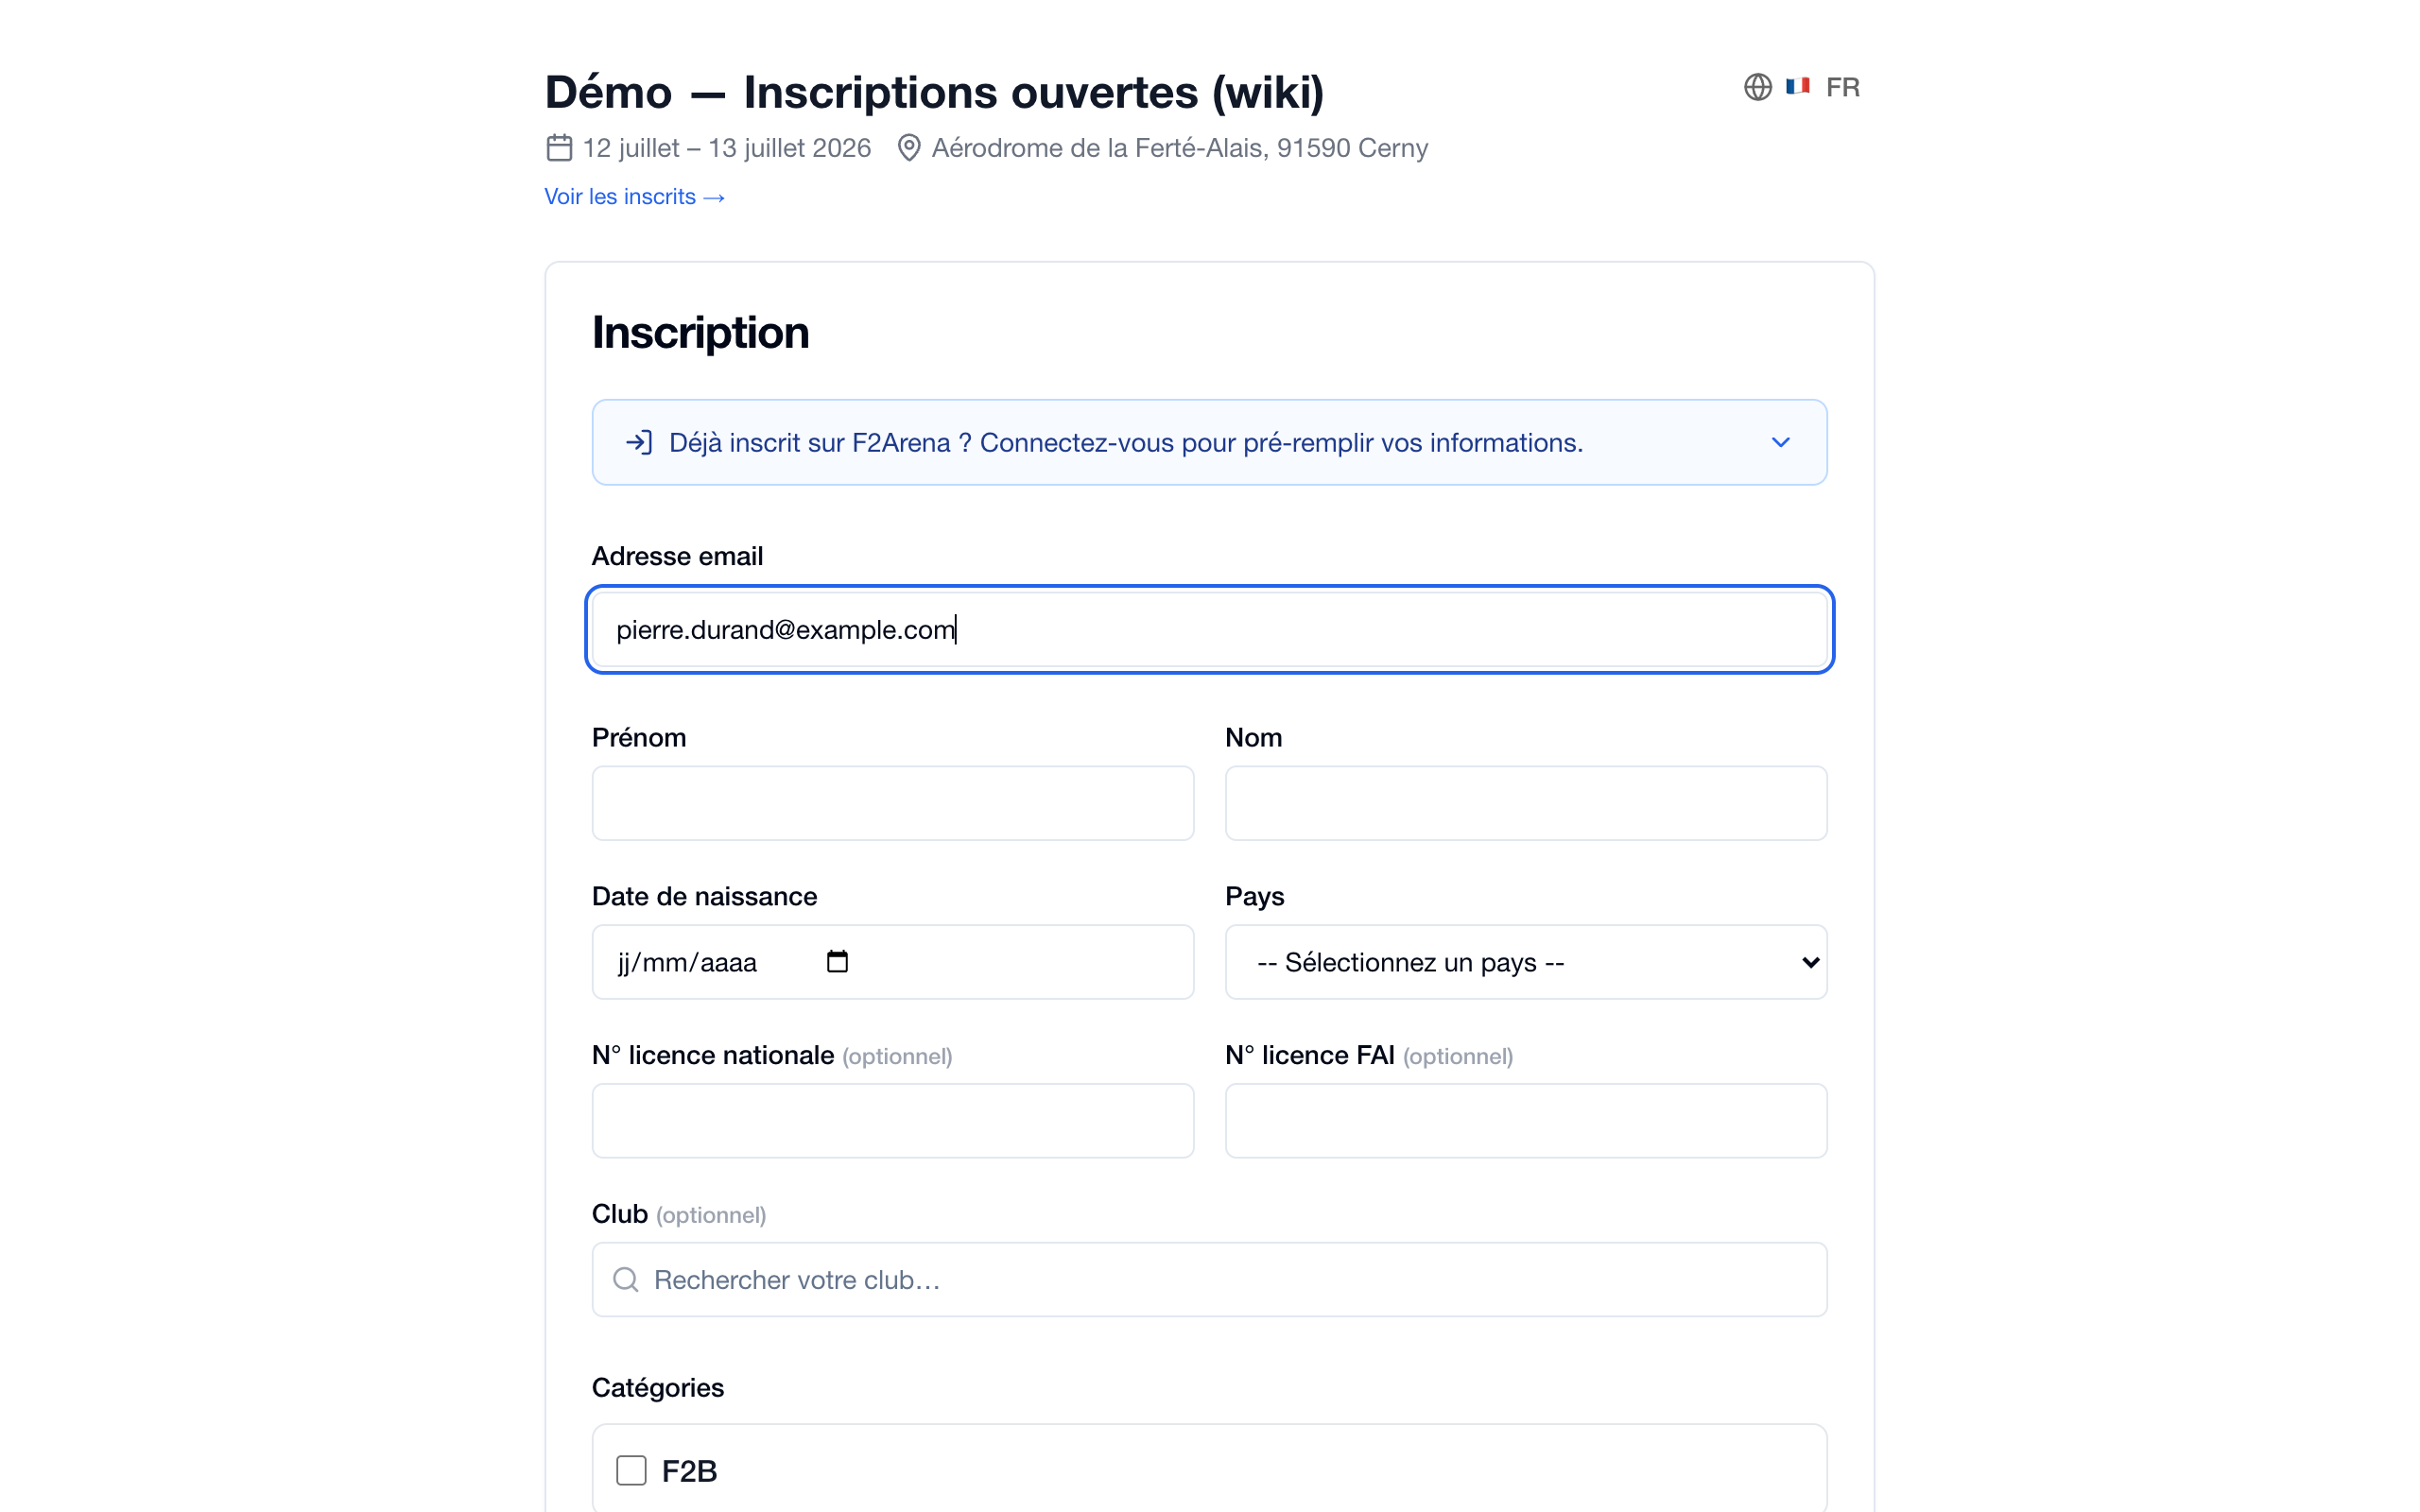The width and height of the screenshot is (2420, 1512).
Task: Focus the Adresse email field
Action: tap(1209, 629)
